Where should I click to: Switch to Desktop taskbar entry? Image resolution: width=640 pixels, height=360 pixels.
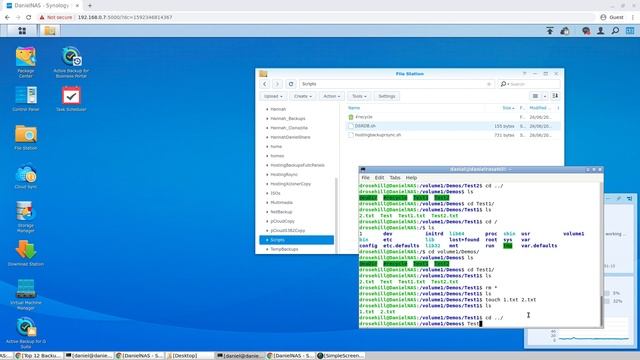pos(189,356)
